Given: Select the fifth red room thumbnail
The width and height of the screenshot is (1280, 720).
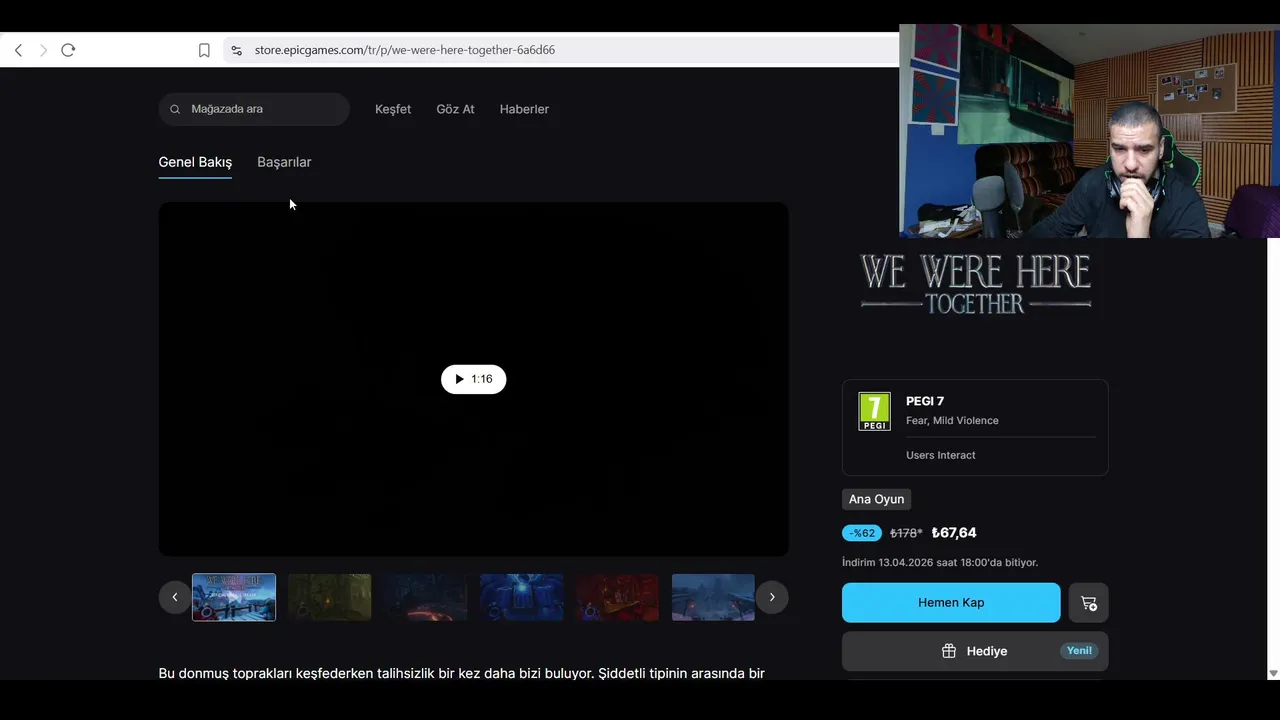Looking at the screenshot, I should [618, 597].
